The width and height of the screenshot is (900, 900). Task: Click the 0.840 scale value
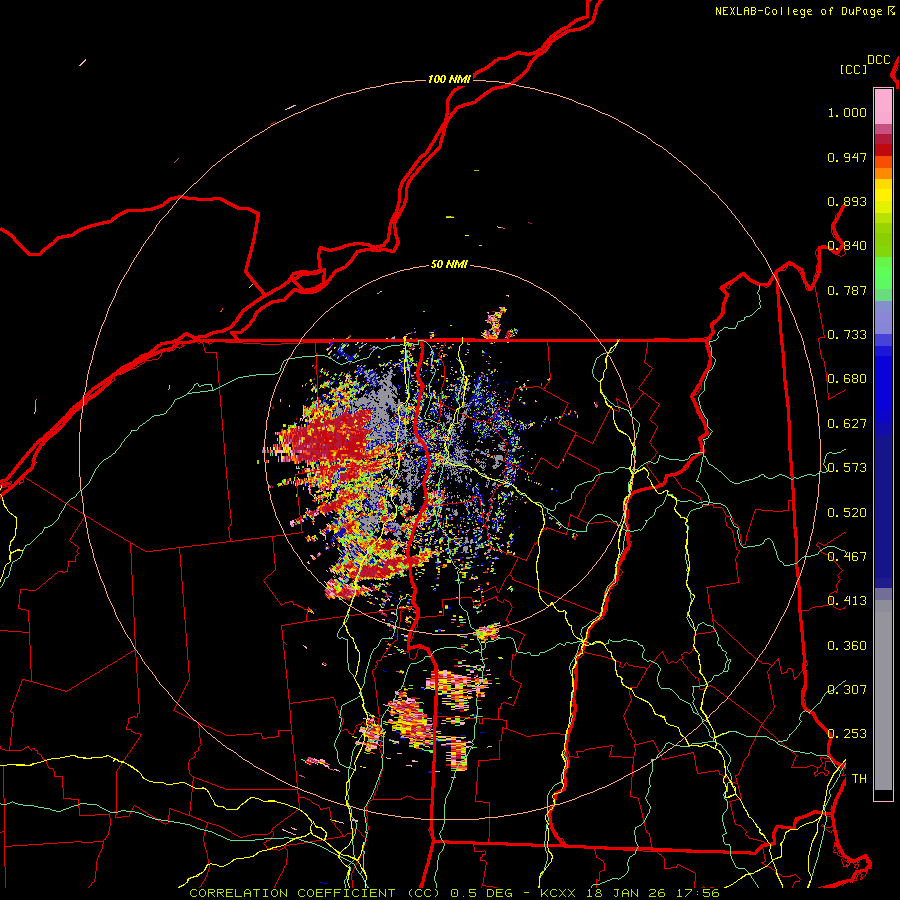pos(847,246)
